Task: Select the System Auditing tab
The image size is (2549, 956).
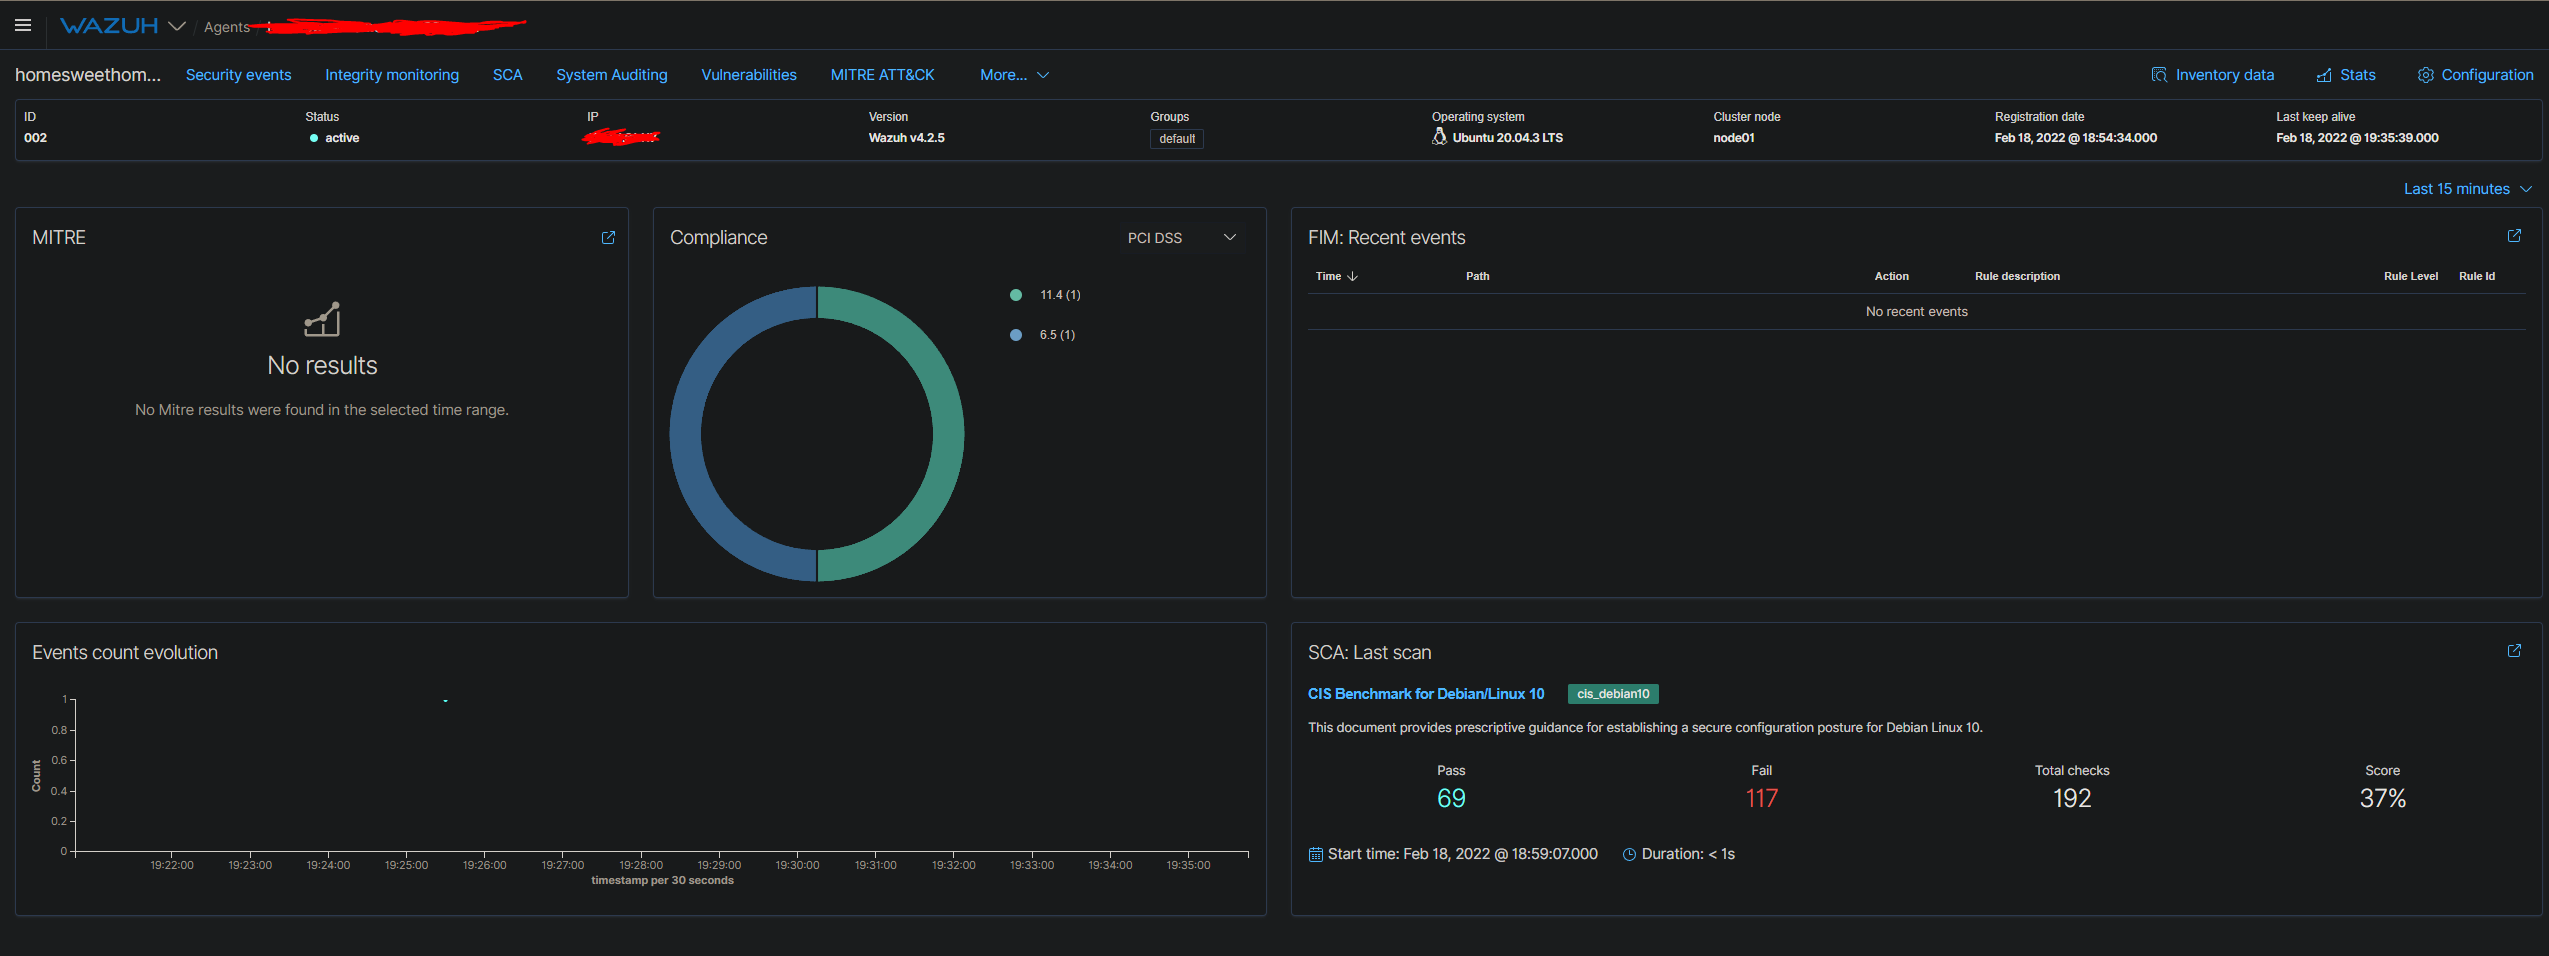Action: pyautogui.click(x=612, y=75)
